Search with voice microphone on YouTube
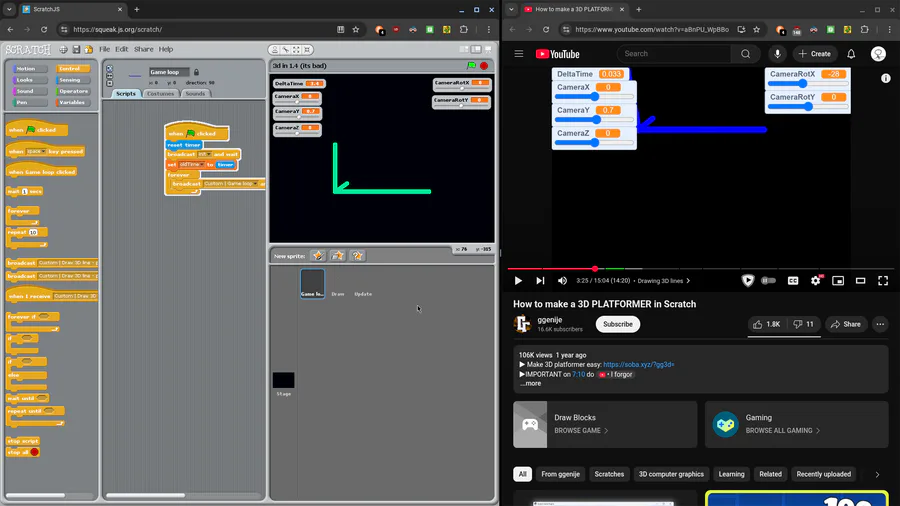The height and width of the screenshot is (506, 900). [x=777, y=54]
